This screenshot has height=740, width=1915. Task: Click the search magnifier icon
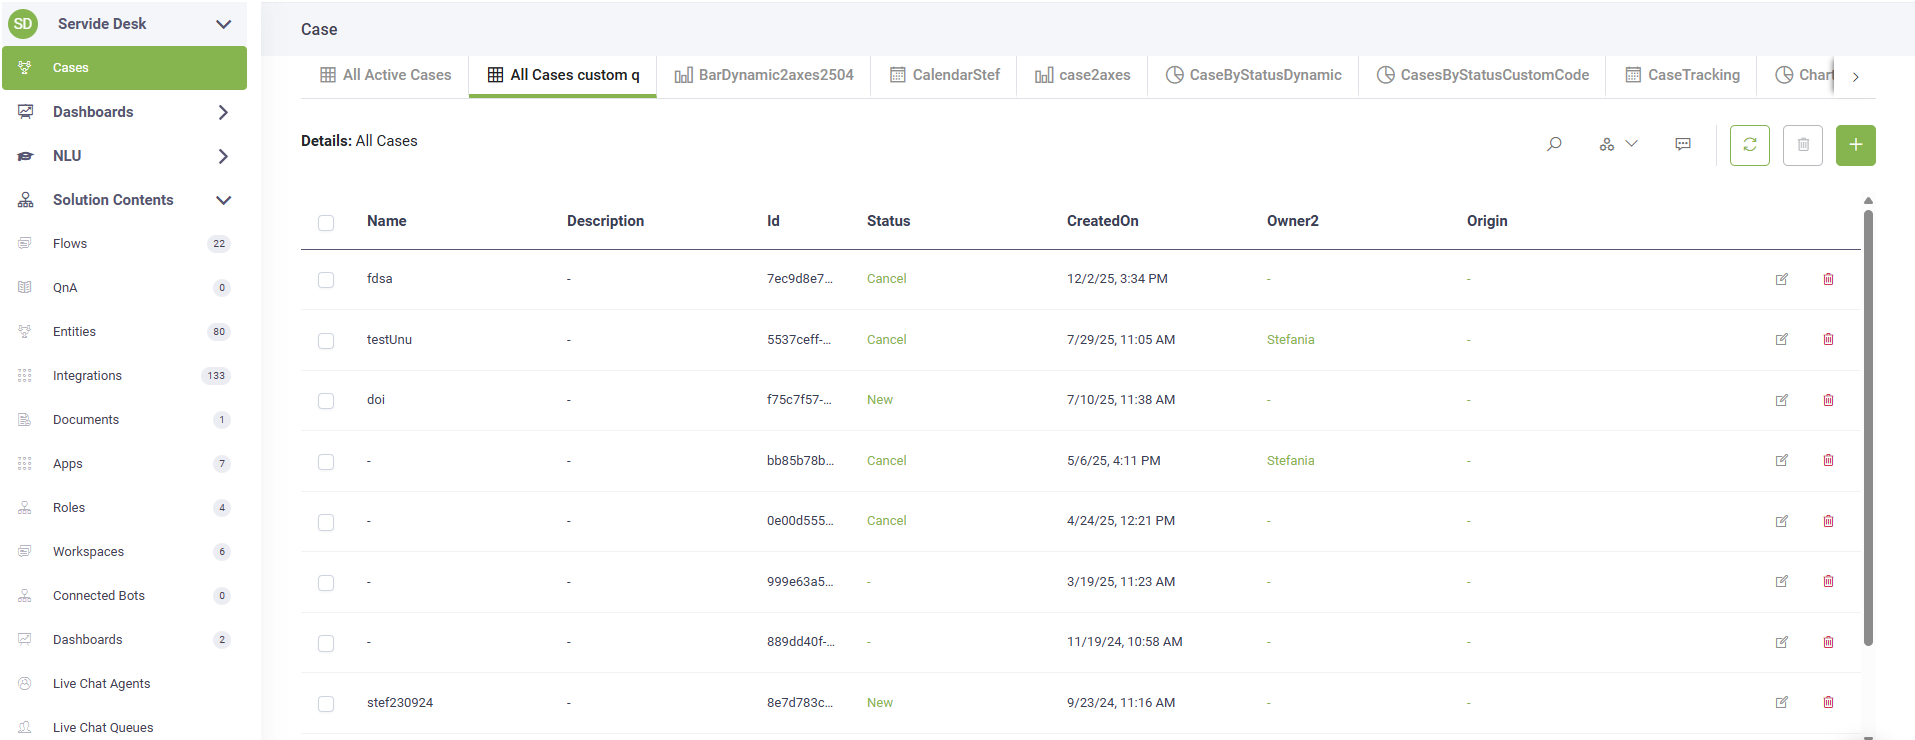click(1554, 144)
